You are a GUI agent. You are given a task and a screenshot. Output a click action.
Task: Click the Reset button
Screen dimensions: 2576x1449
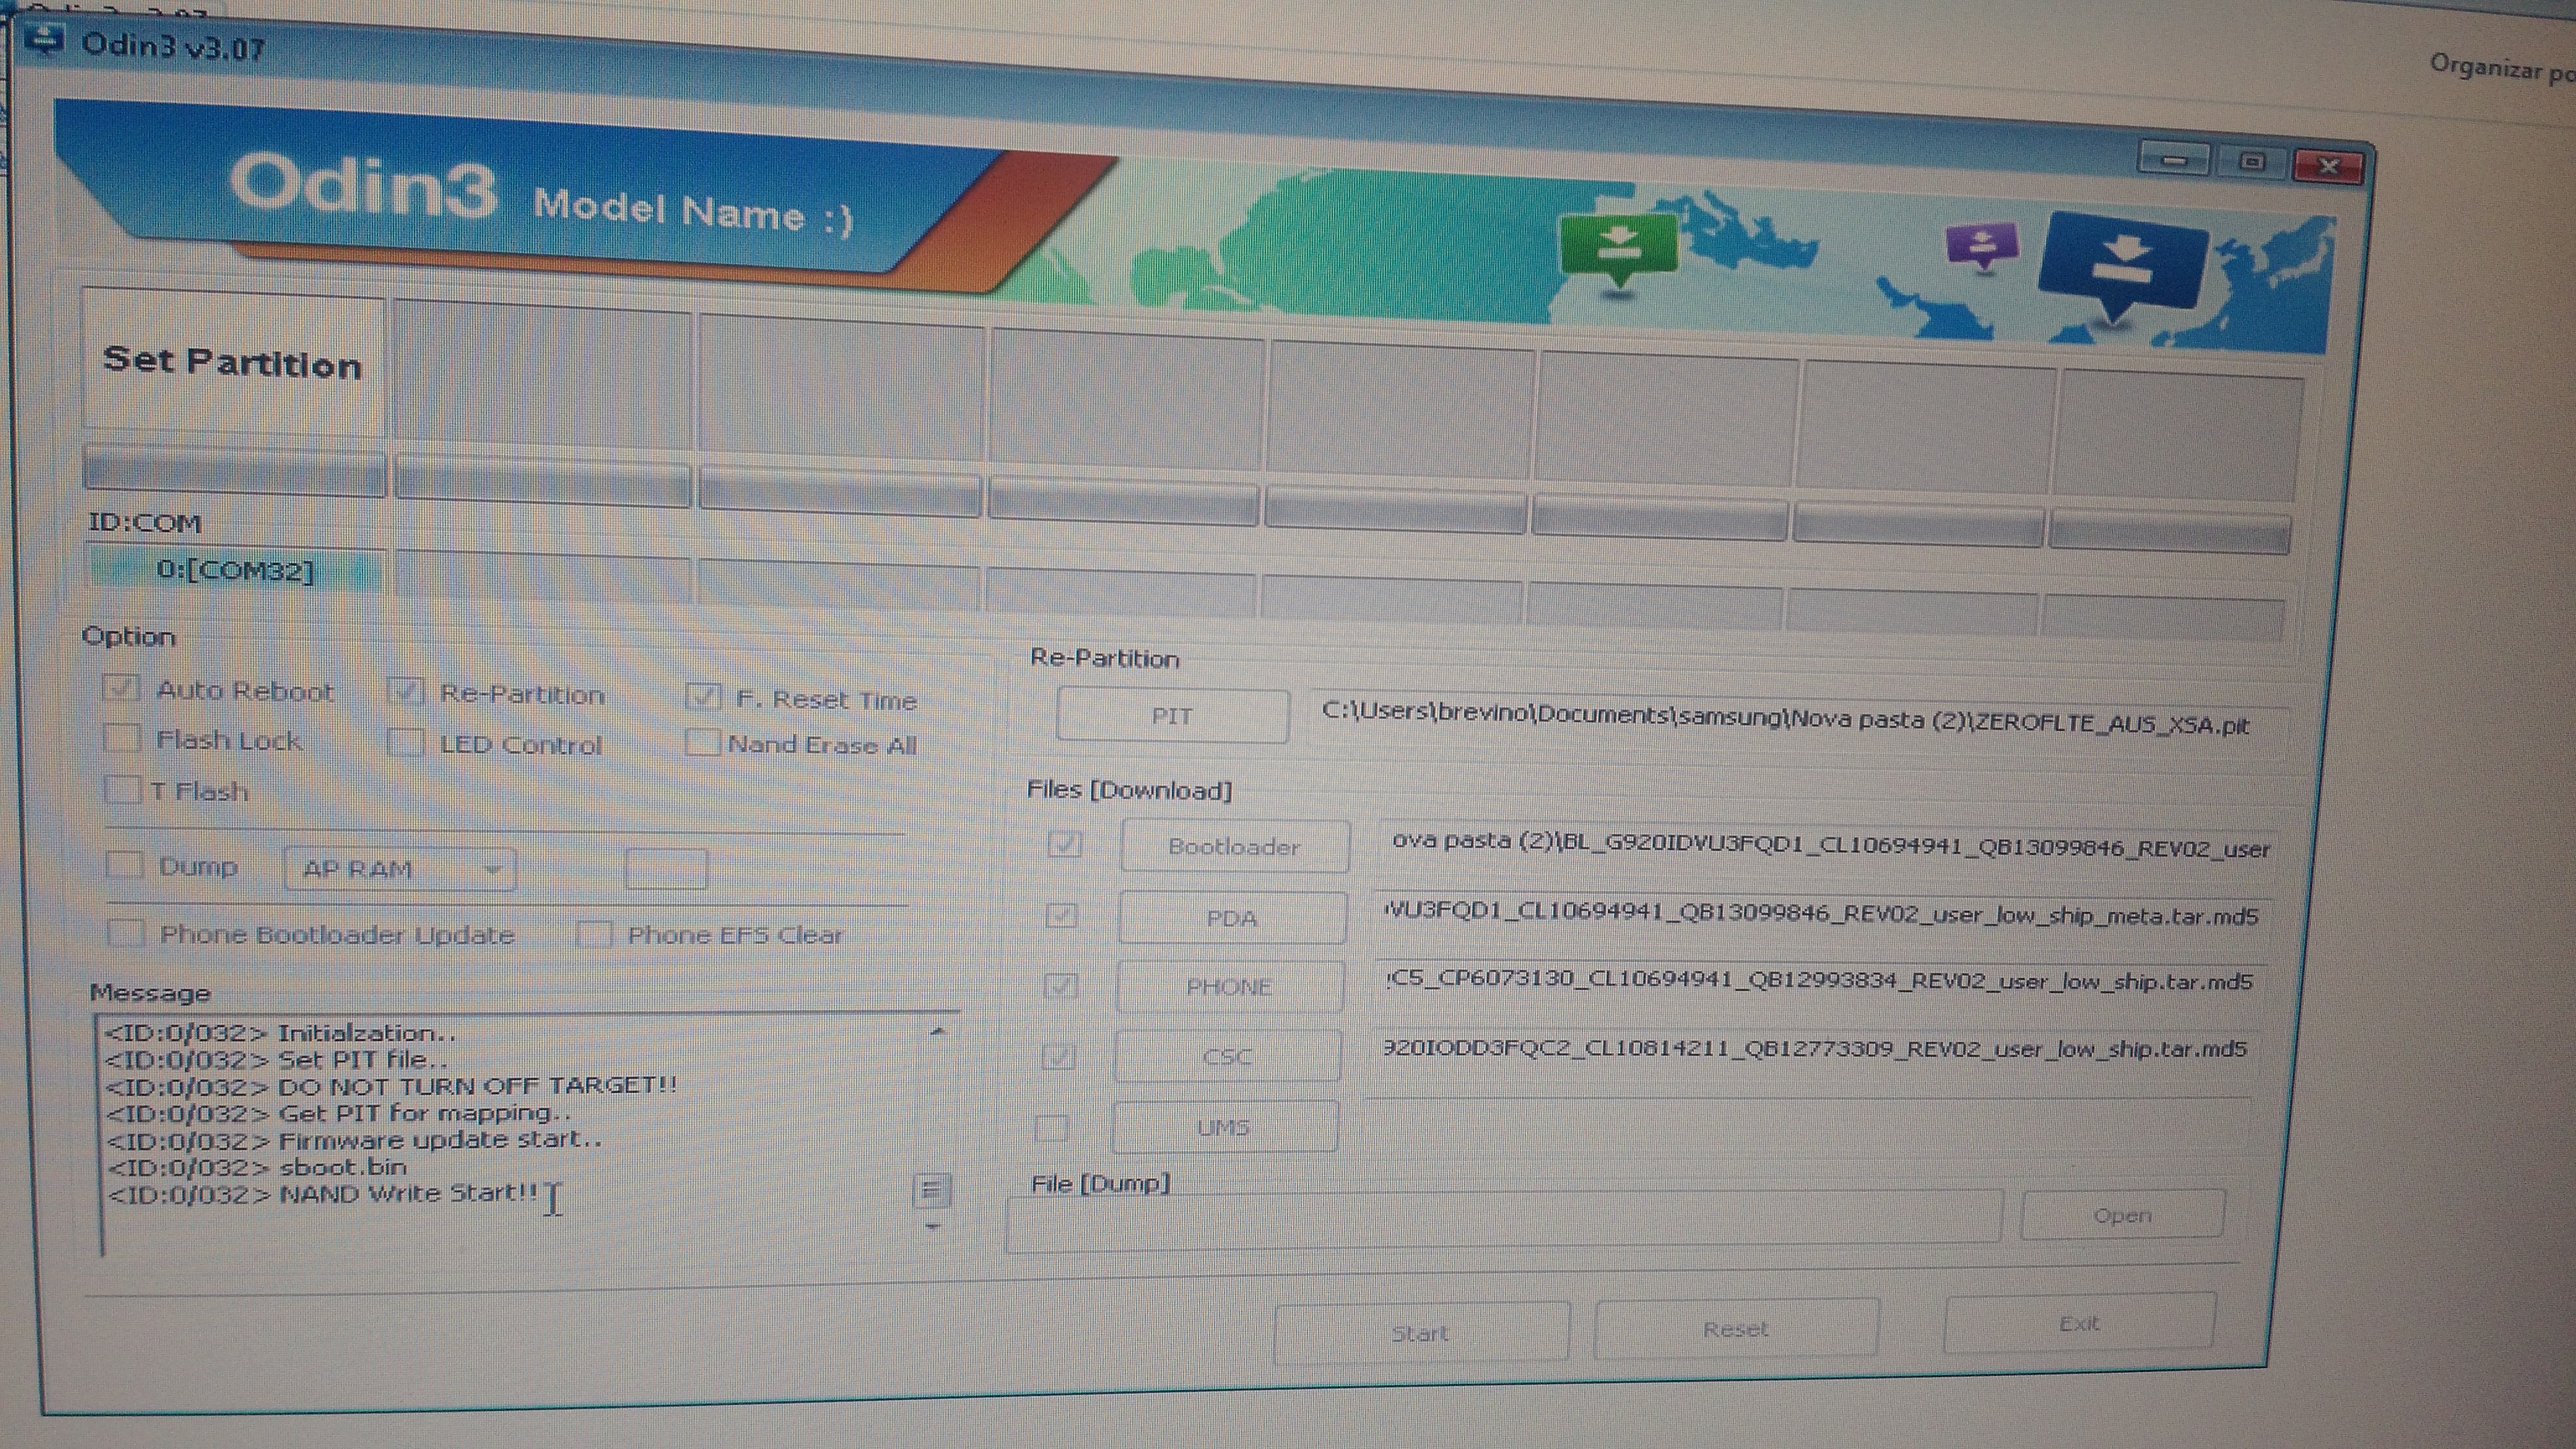point(1737,1329)
